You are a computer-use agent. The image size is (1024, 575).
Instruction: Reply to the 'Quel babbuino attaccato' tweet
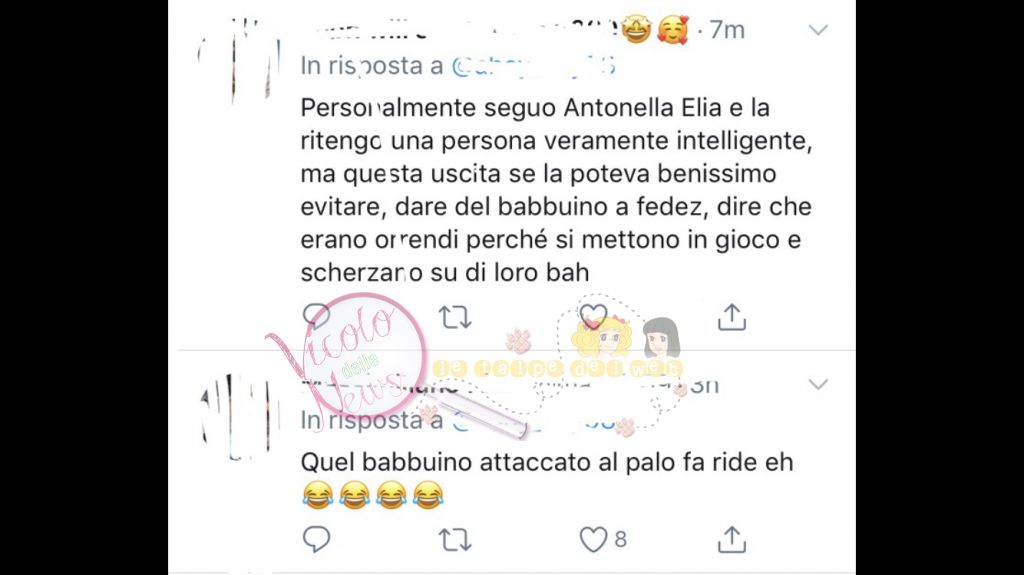(317, 540)
